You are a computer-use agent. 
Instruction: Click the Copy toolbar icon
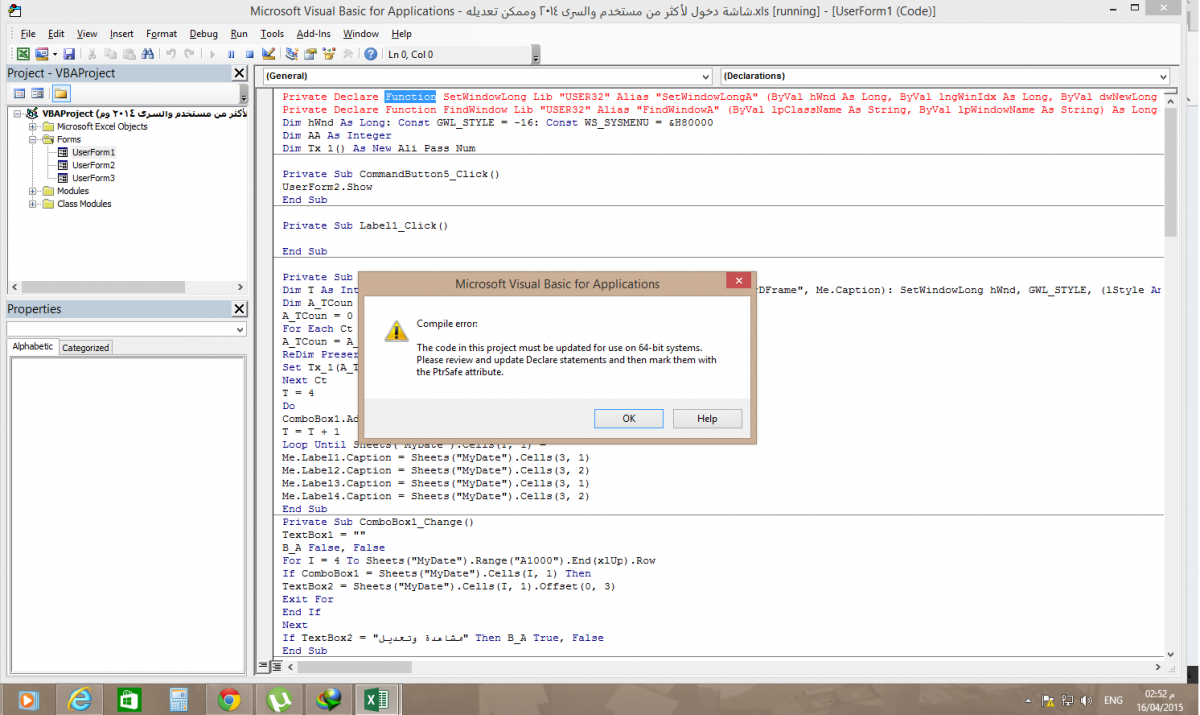[110, 54]
